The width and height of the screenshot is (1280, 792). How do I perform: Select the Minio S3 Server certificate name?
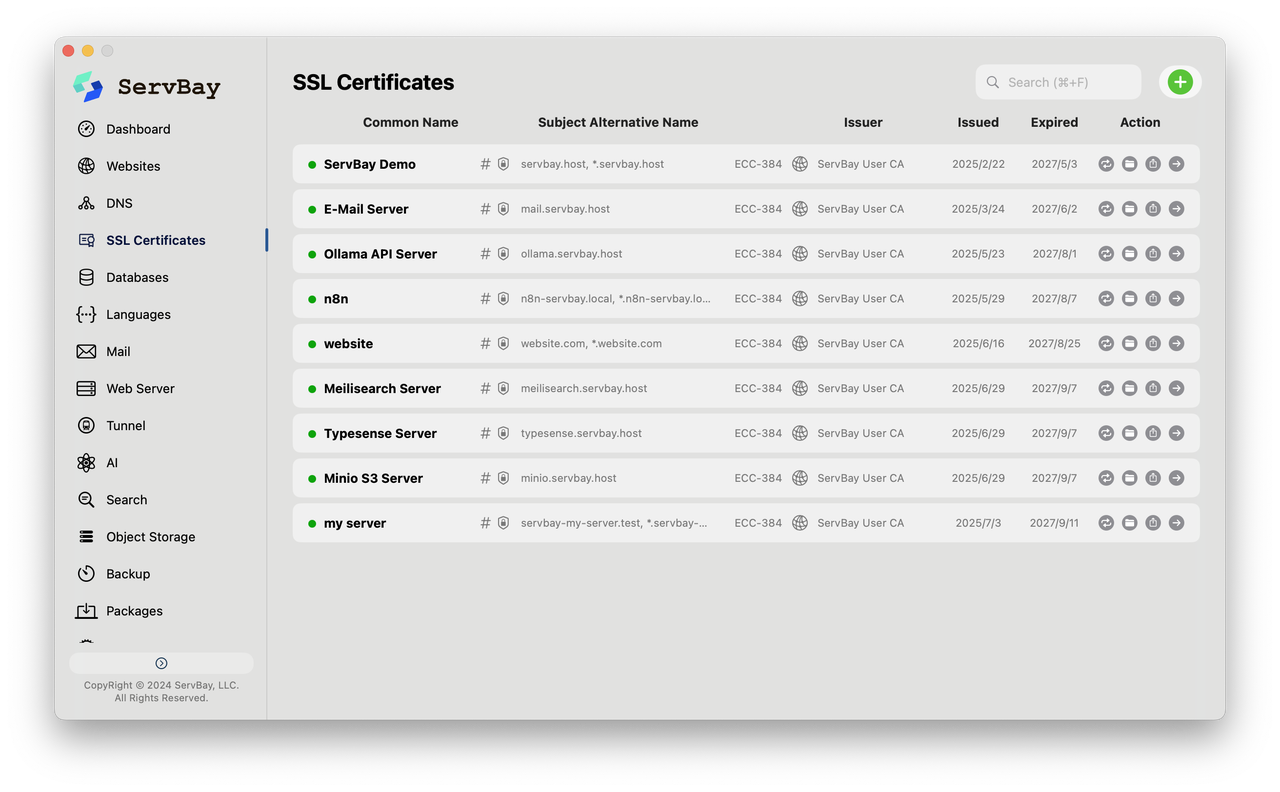(x=373, y=478)
